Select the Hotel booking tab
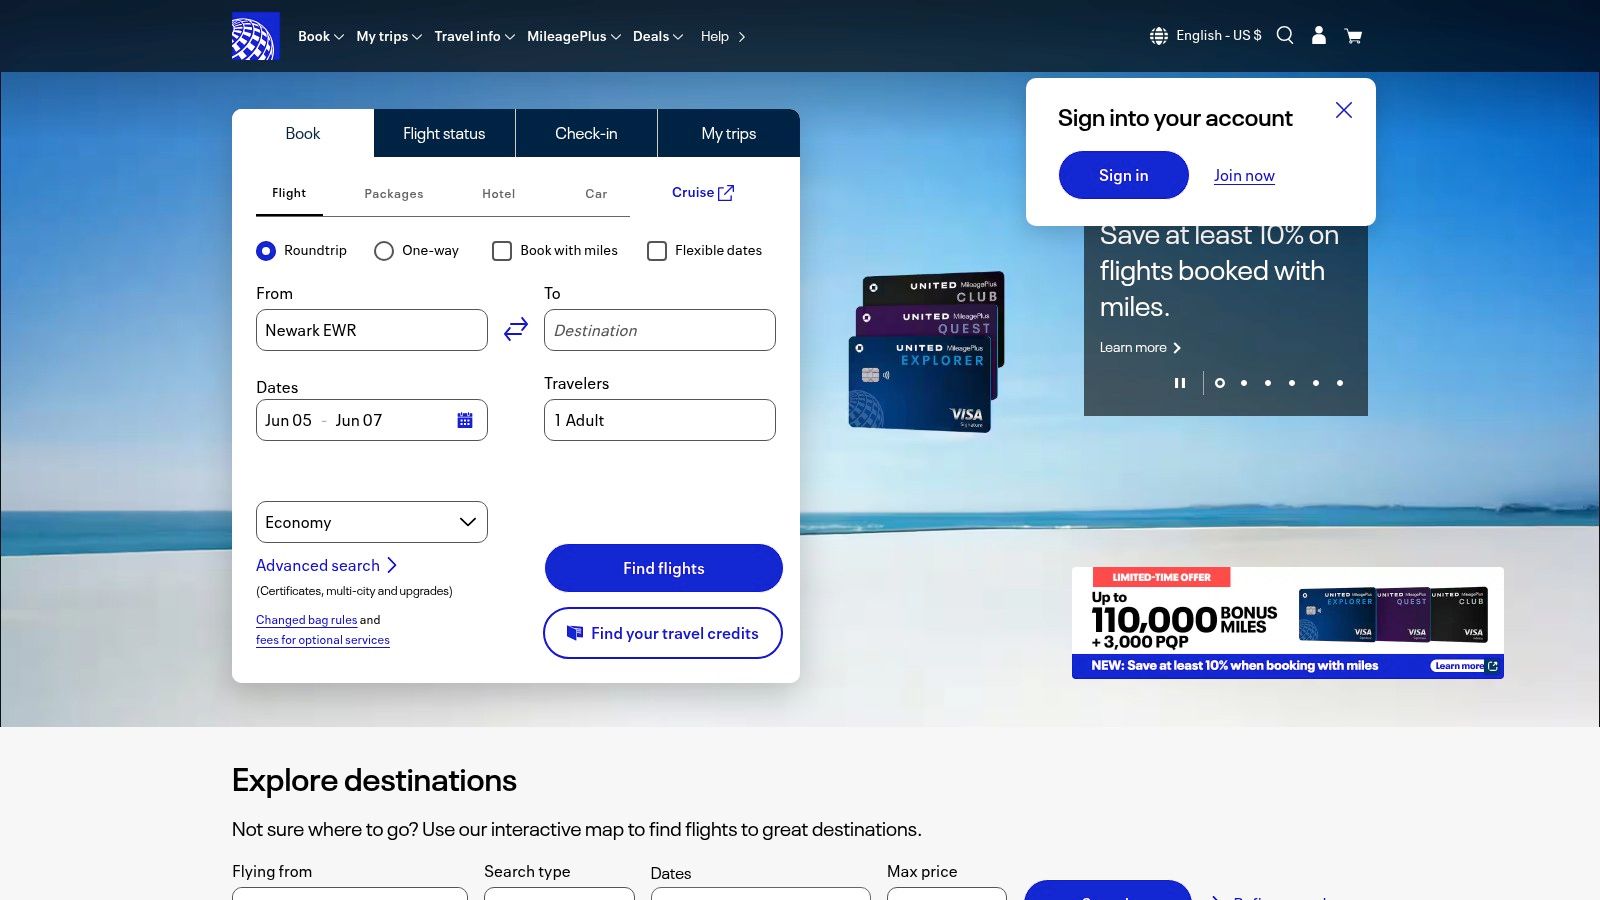1600x900 pixels. [498, 193]
